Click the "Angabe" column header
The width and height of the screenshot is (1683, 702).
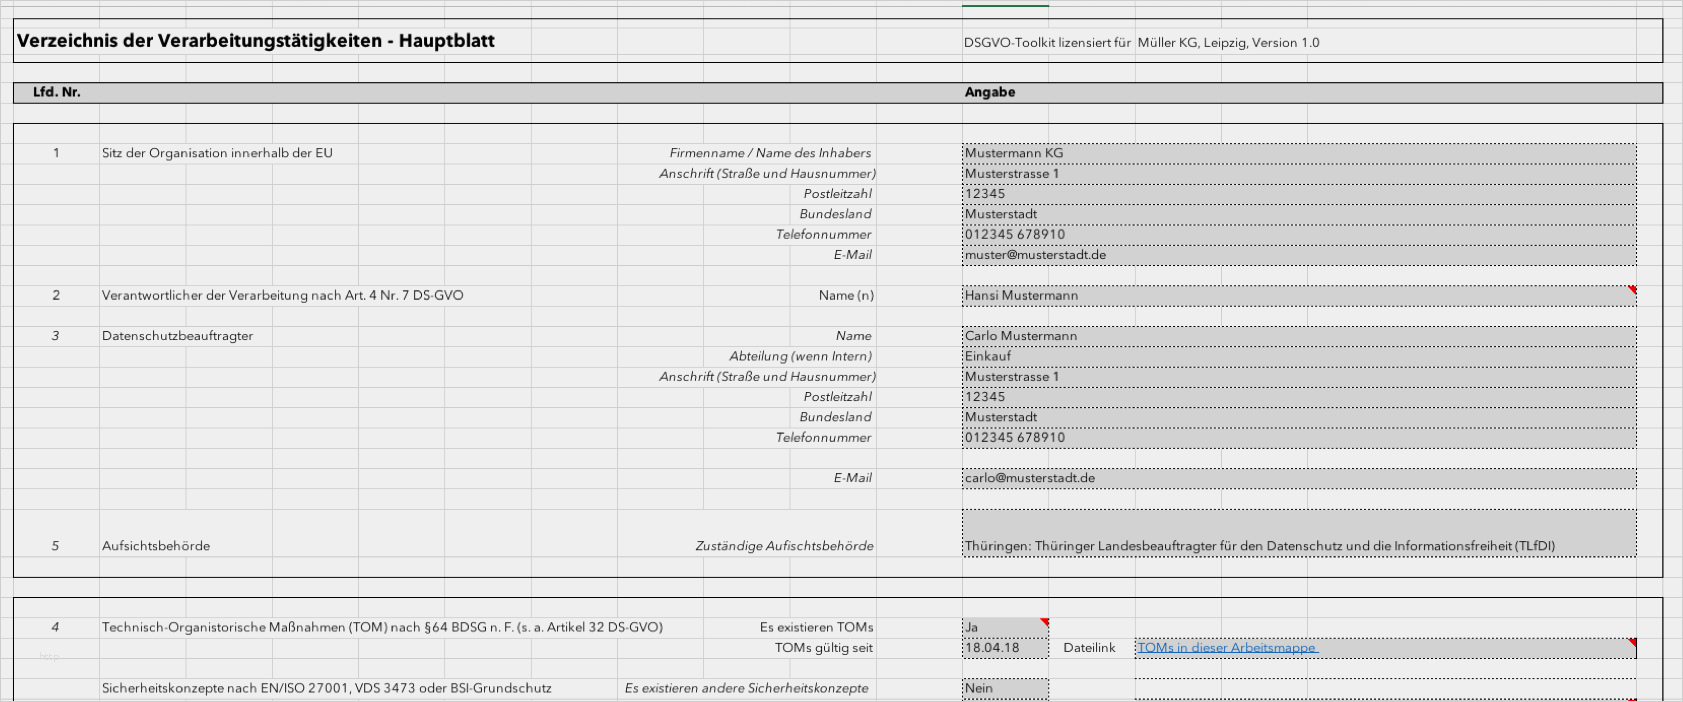(990, 92)
